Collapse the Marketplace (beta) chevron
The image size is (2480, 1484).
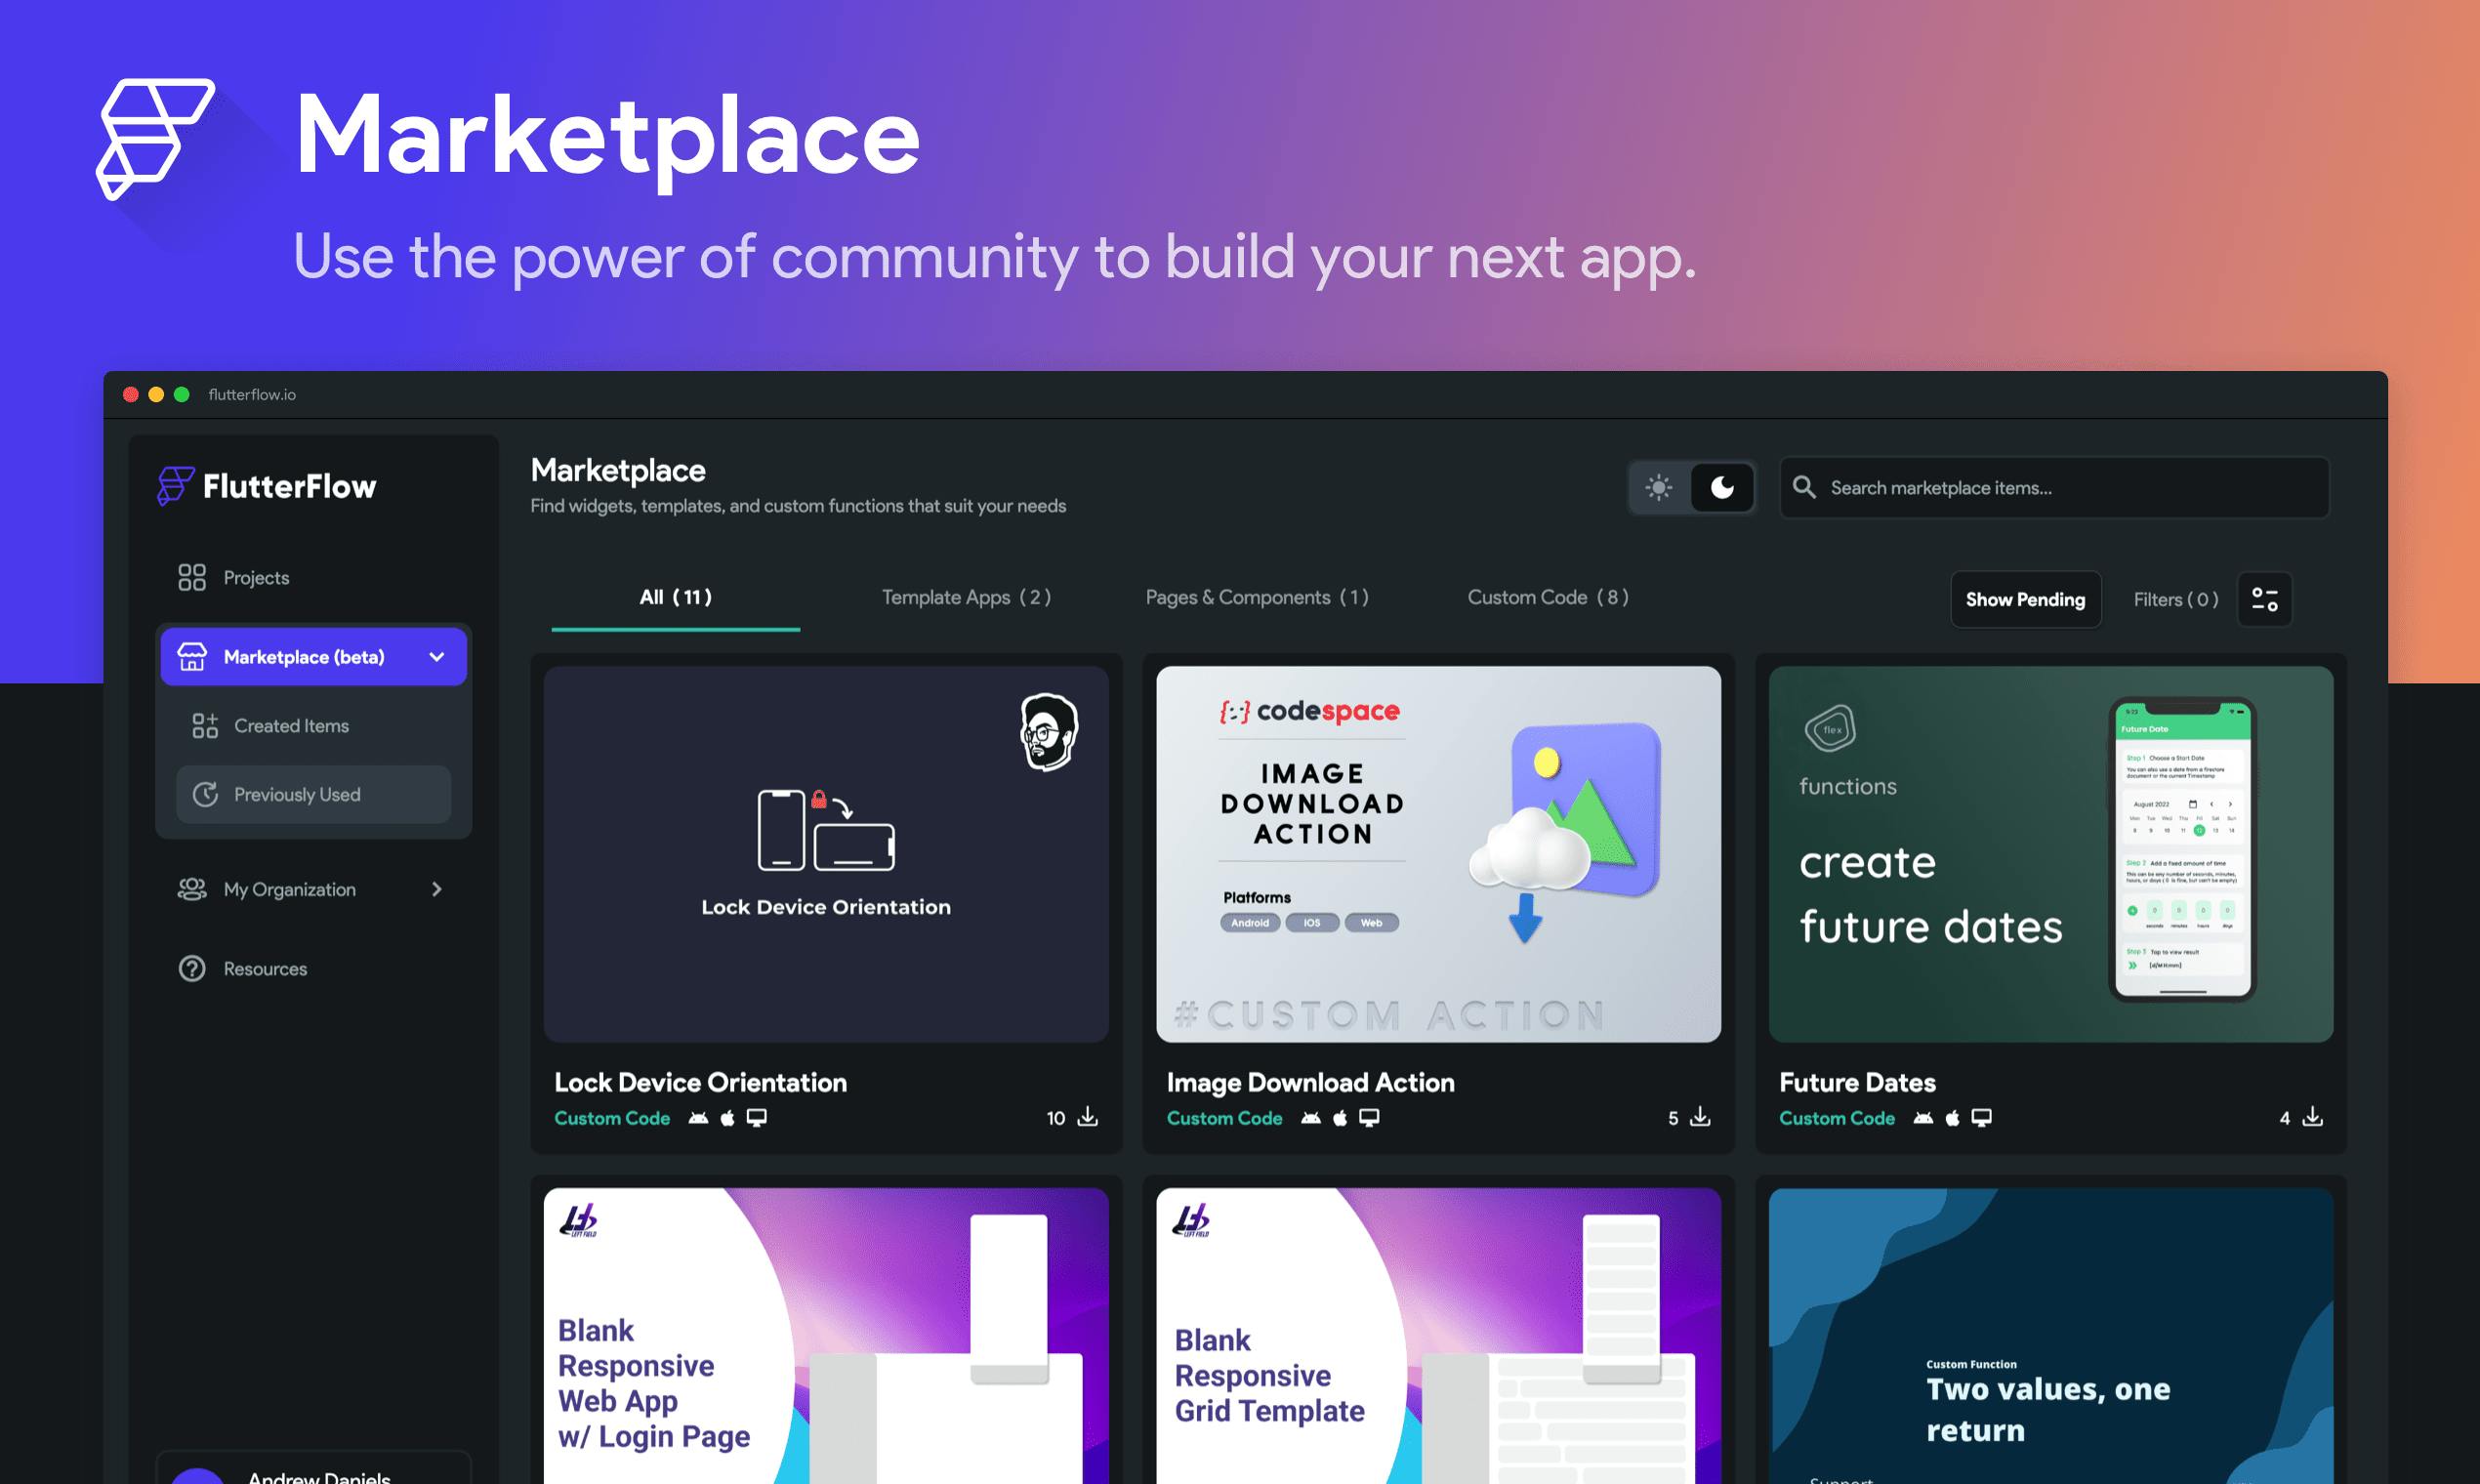coord(437,656)
